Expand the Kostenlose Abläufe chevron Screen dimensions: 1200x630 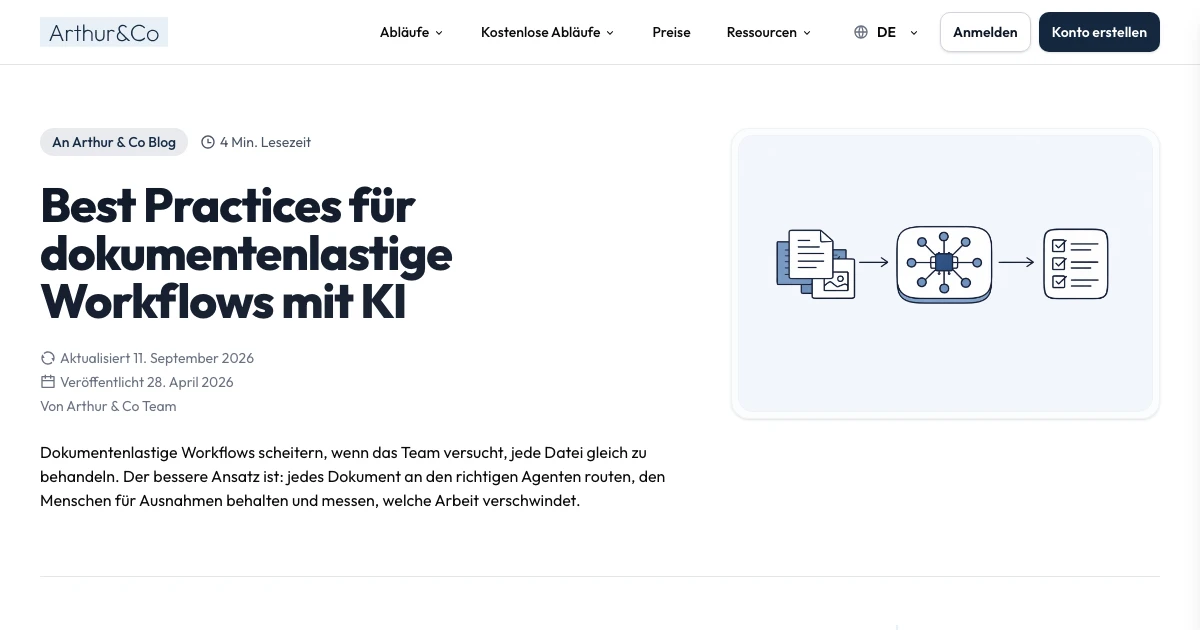[x=610, y=33]
